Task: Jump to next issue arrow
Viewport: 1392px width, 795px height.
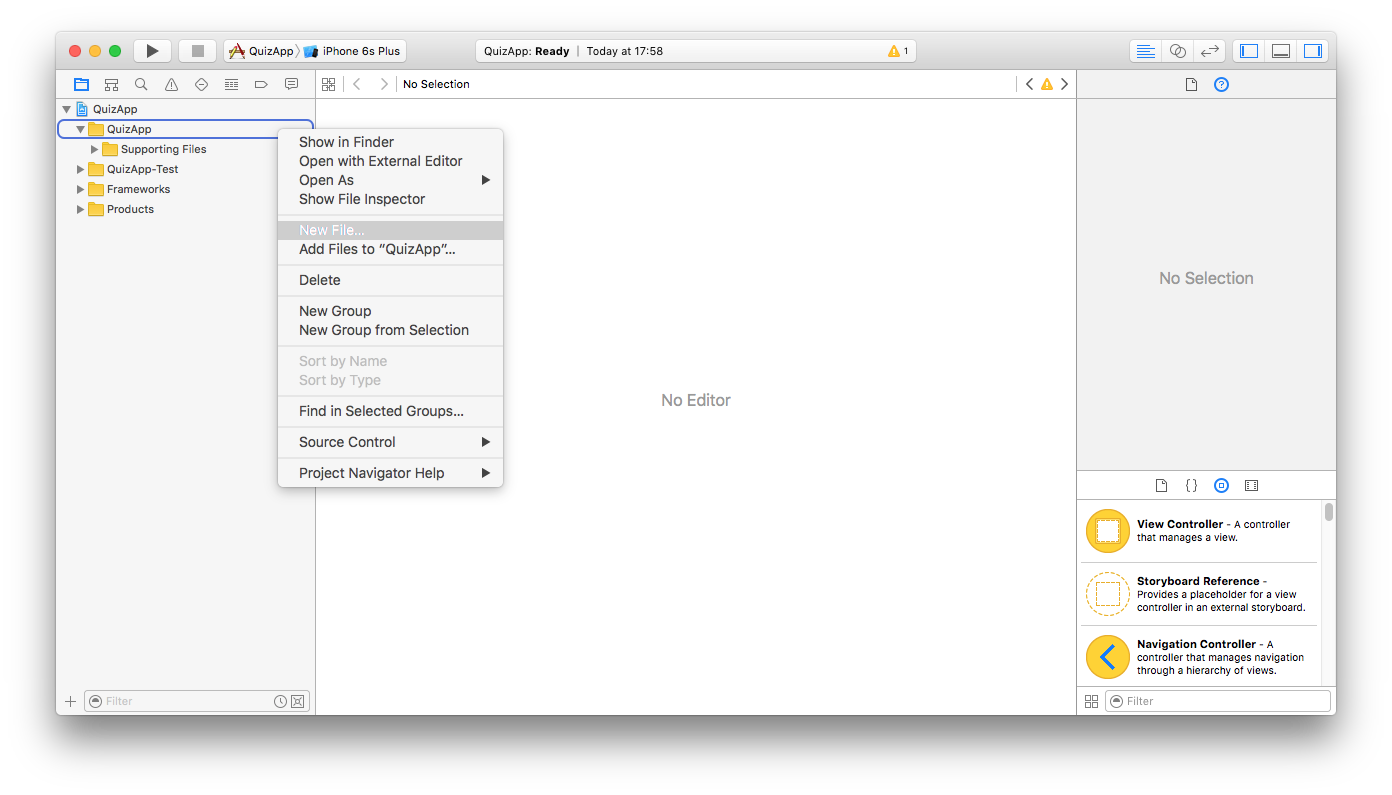Action: (x=1064, y=84)
